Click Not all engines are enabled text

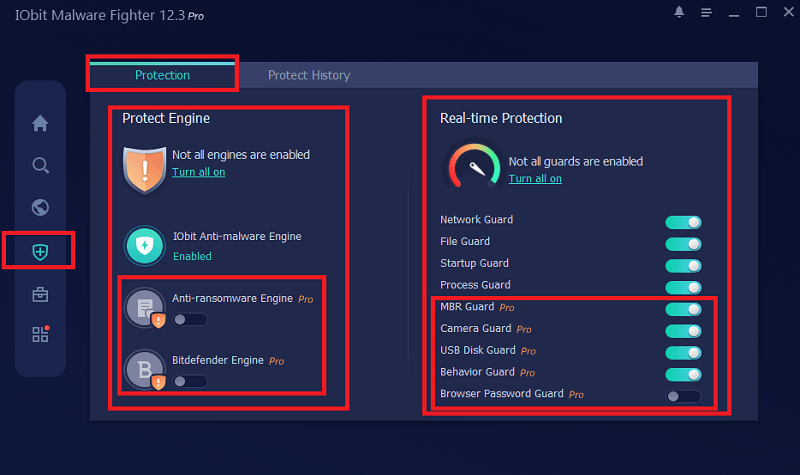[241, 155]
